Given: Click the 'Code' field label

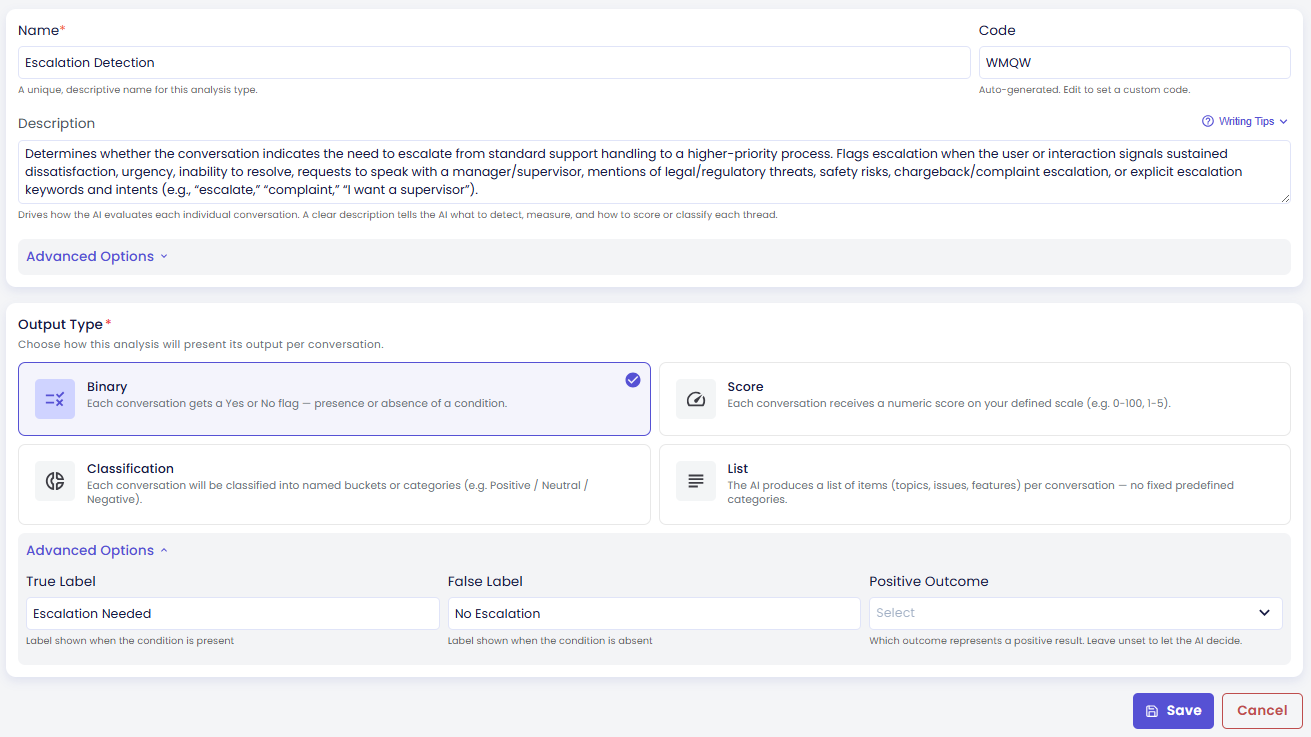Looking at the screenshot, I should click(997, 30).
